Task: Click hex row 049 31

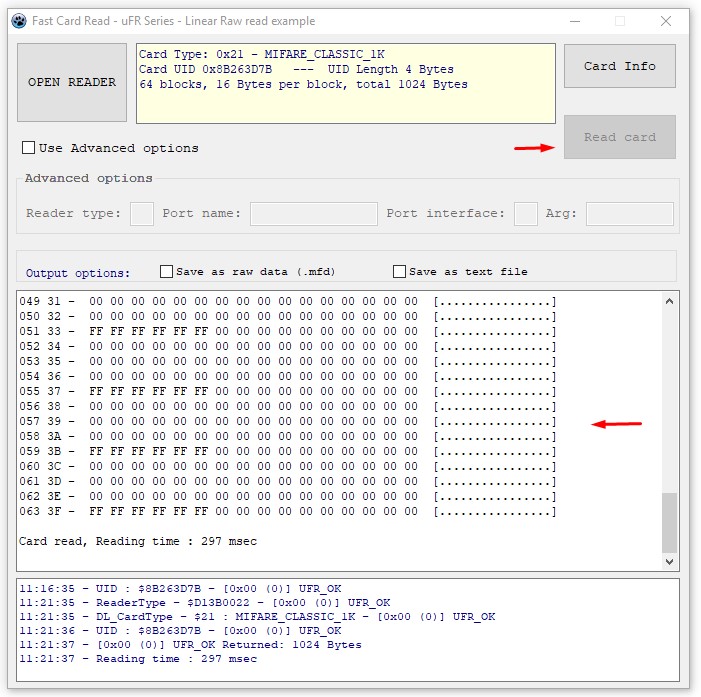Action: (287, 301)
